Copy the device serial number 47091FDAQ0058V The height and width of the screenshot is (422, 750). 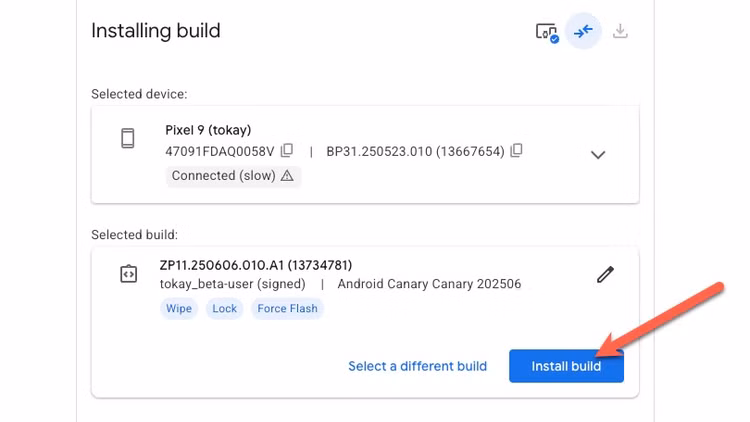(287, 151)
